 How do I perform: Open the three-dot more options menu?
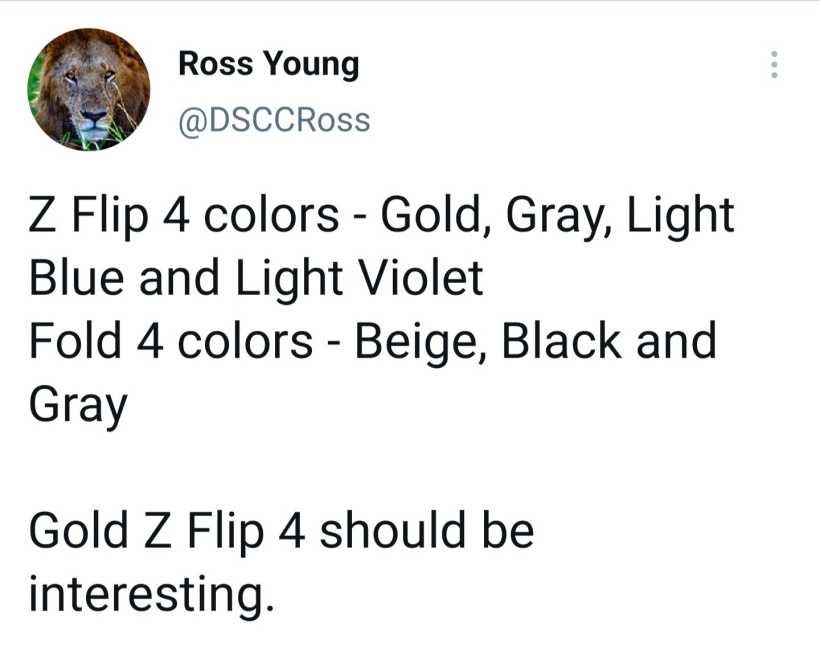point(775,65)
